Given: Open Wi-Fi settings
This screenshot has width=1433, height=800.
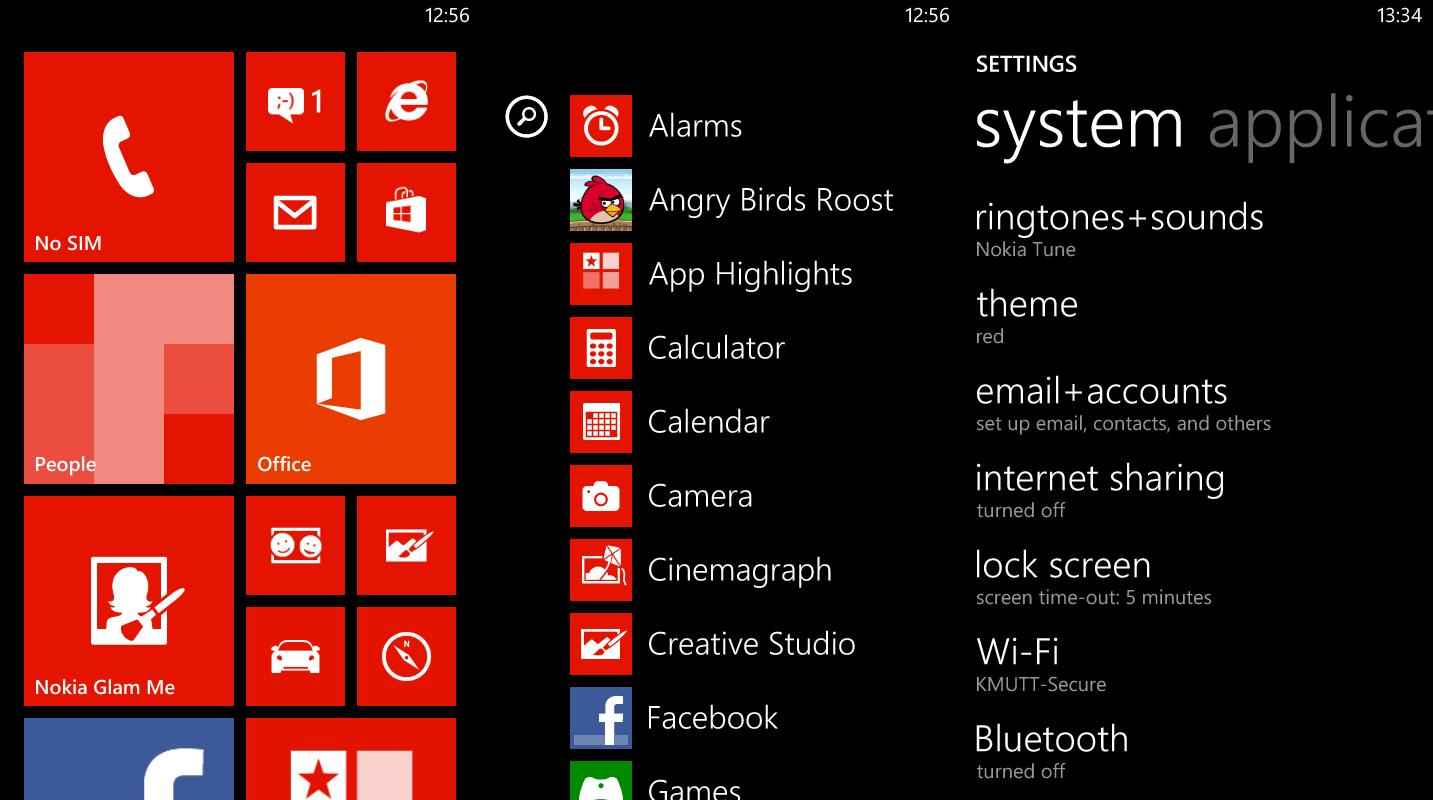Looking at the screenshot, I should [x=1041, y=664].
